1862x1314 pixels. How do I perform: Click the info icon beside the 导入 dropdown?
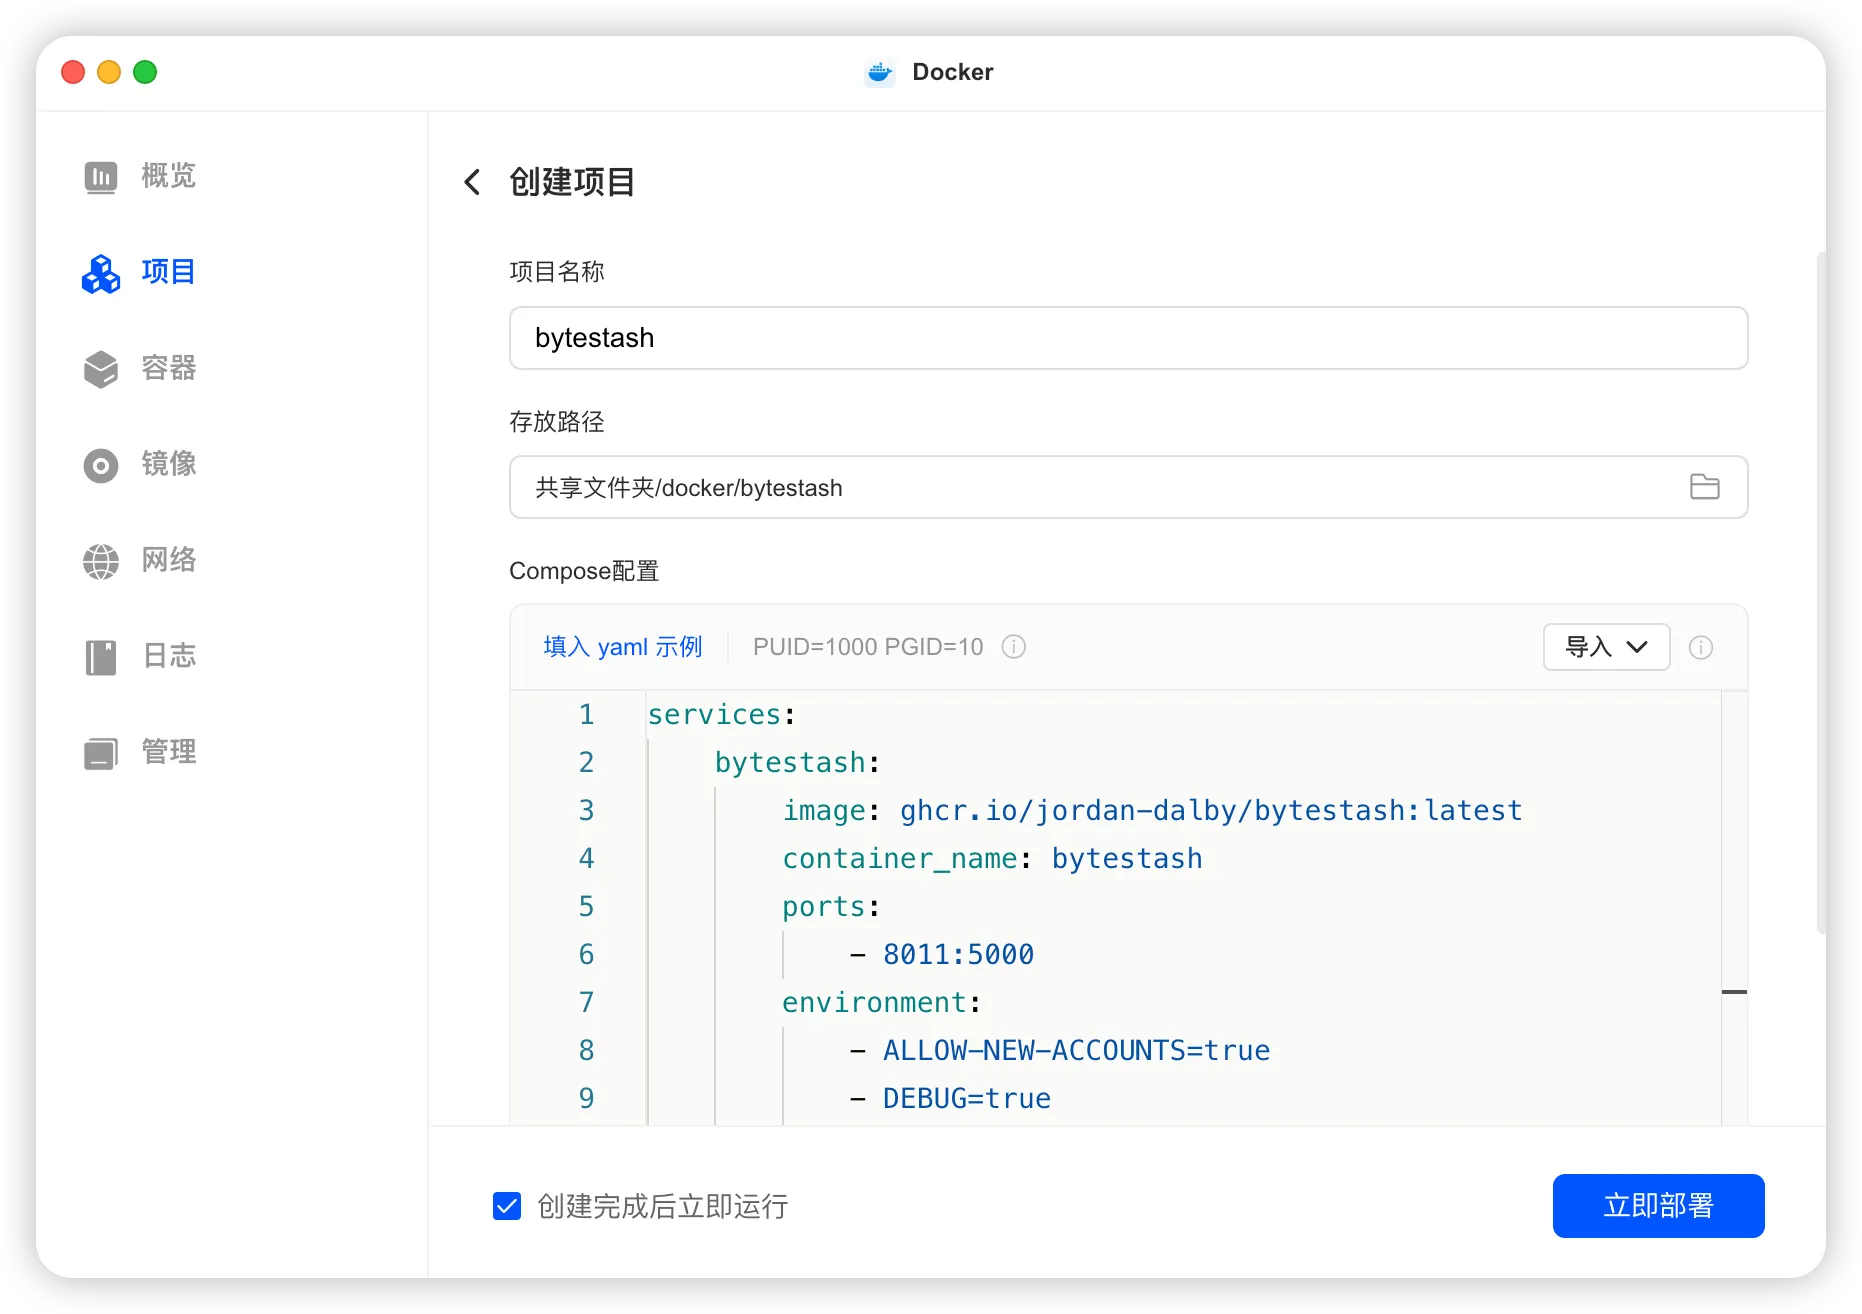pos(1701,647)
